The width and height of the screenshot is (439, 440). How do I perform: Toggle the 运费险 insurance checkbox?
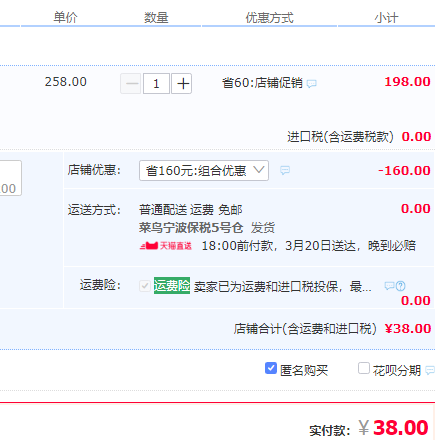pos(145,286)
